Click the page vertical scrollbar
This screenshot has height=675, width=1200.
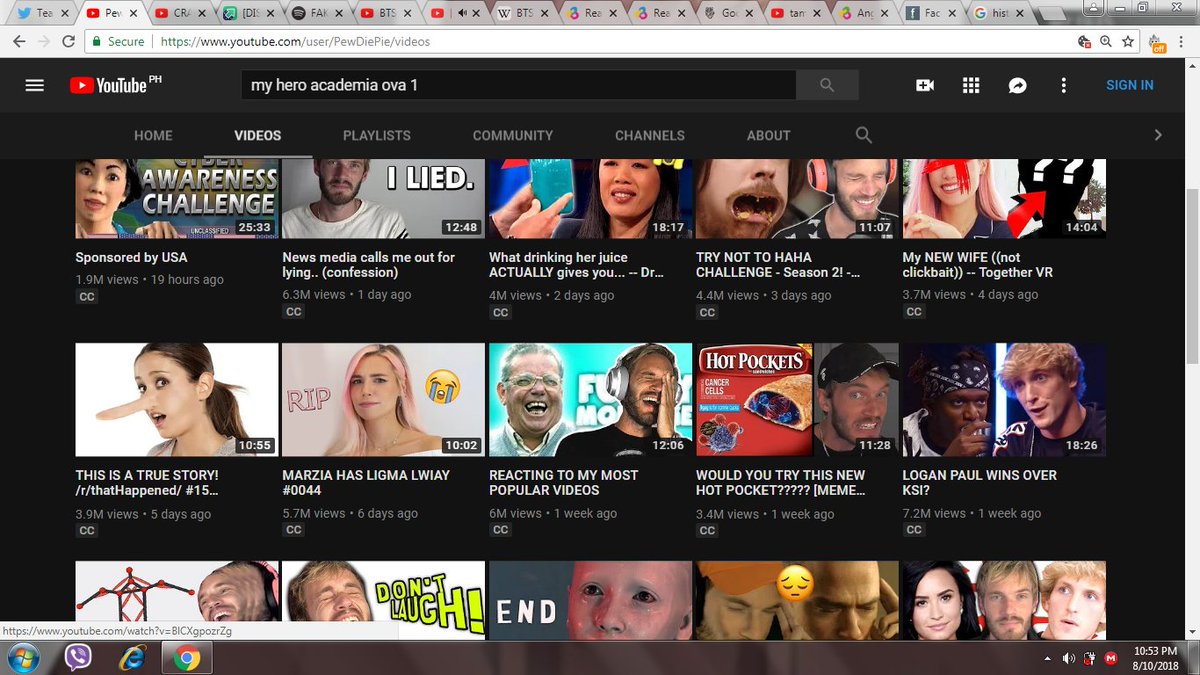[x=1192, y=350]
